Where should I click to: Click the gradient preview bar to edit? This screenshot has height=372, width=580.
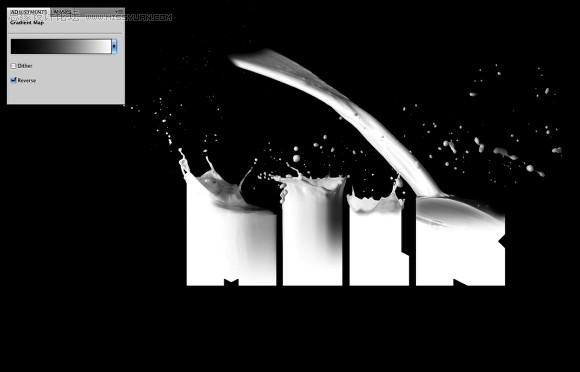61,46
